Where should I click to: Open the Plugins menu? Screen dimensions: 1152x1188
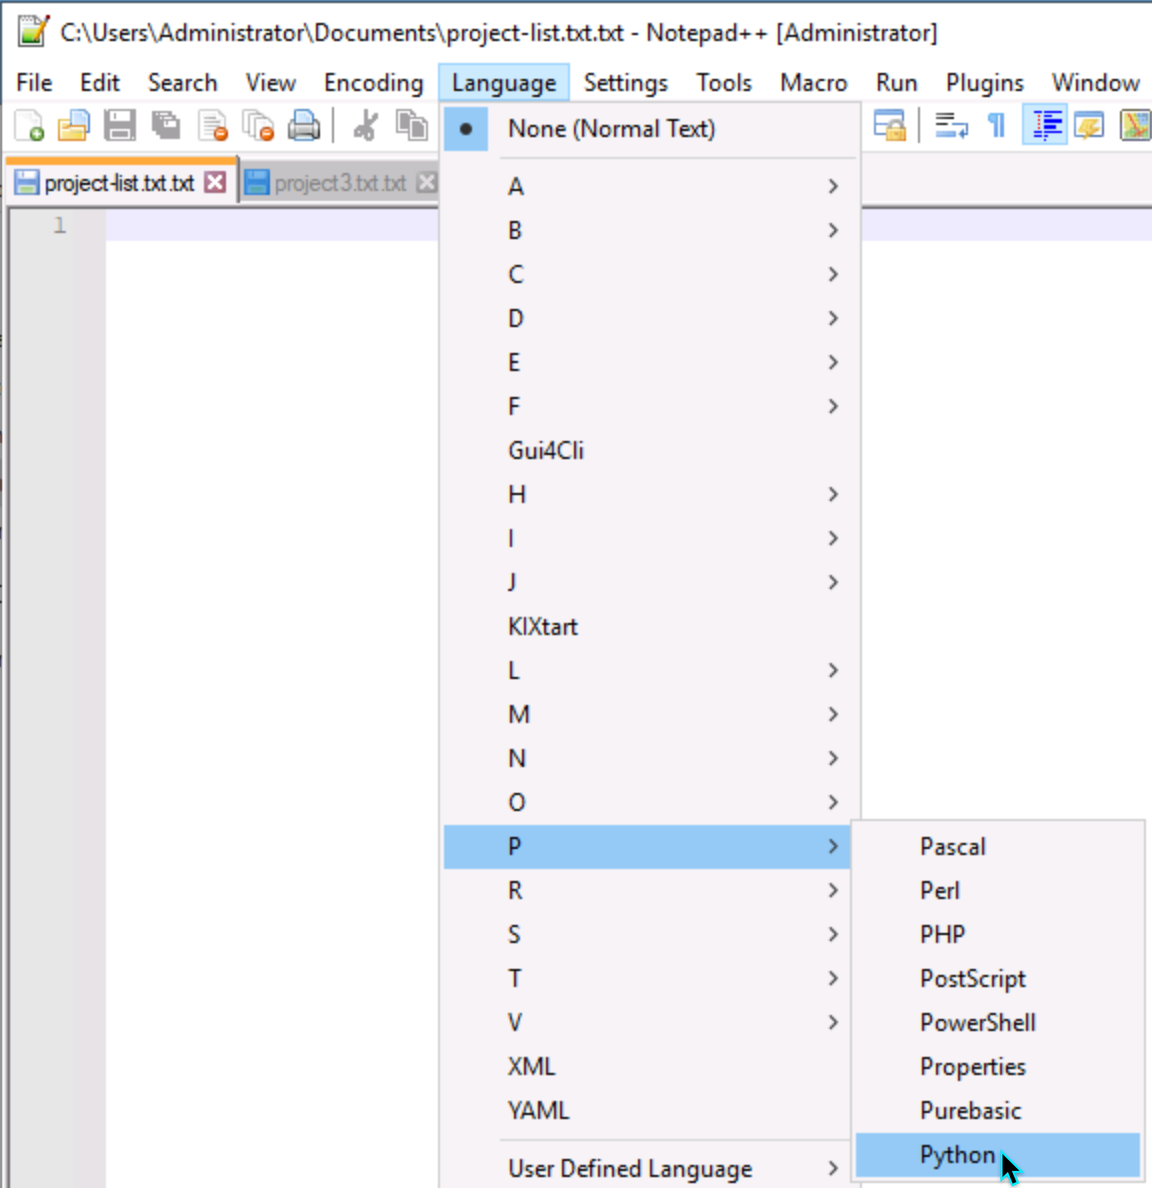click(x=985, y=83)
